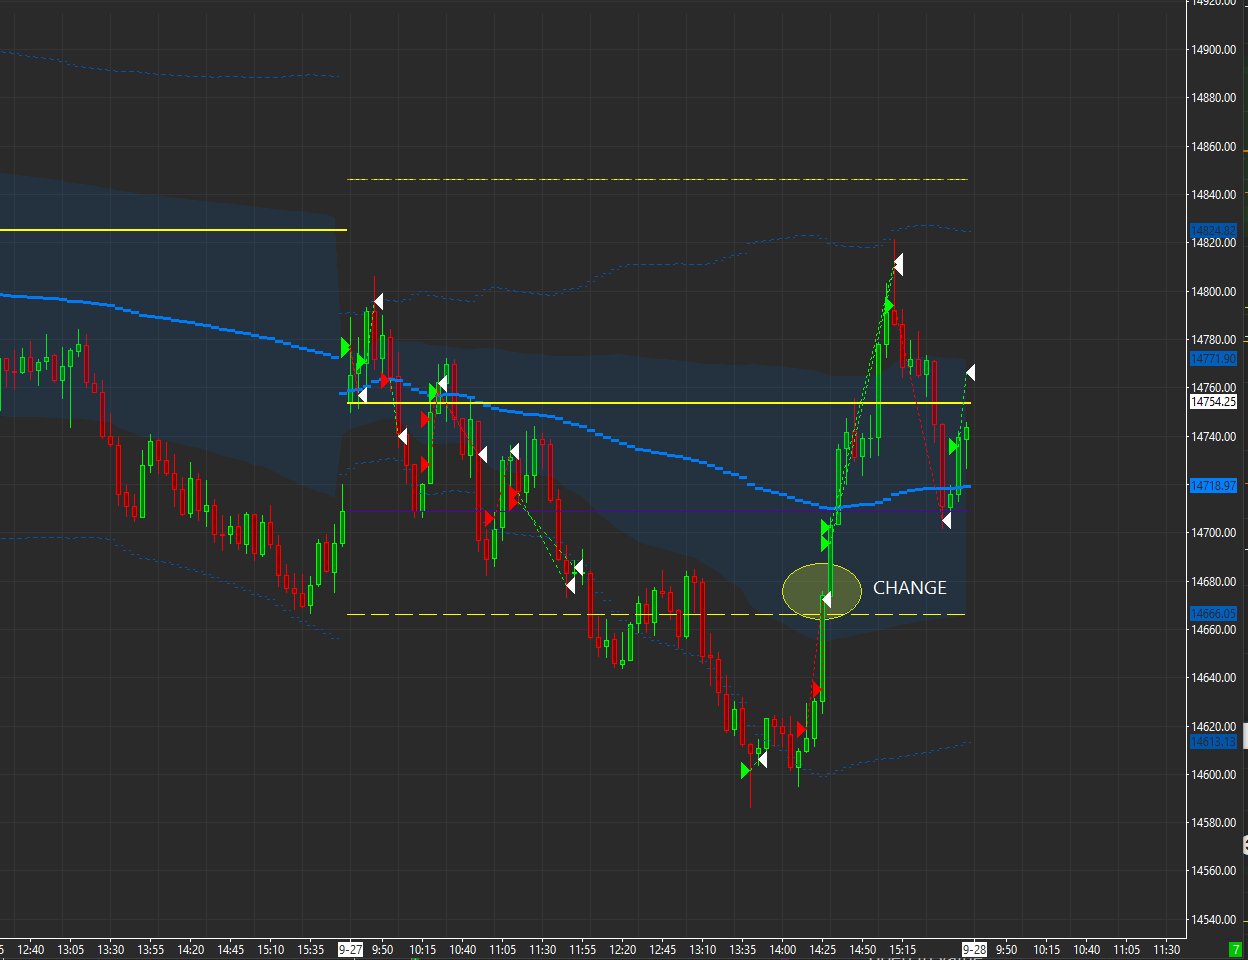Screen dimensions: 1248x960
Task: Click the 14:50 time axis label
Action: click(x=863, y=950)
